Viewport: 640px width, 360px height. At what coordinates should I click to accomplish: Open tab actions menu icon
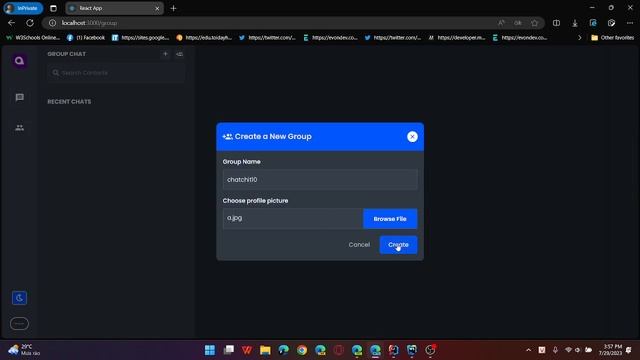click(x=53, y=8)
